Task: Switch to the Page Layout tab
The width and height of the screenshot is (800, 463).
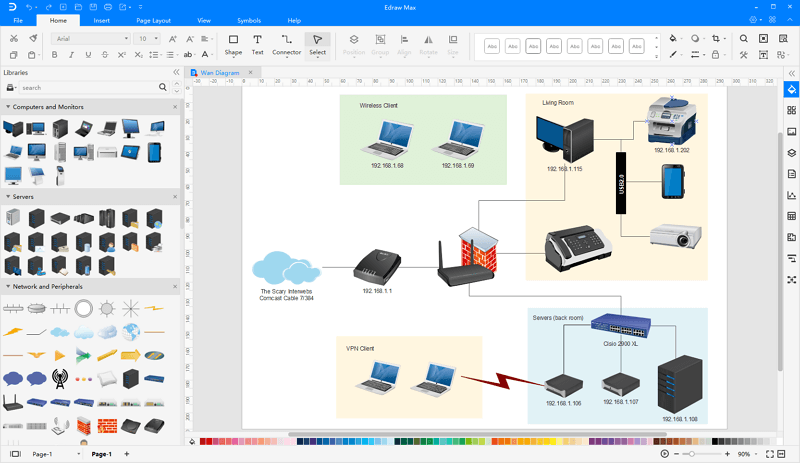Action: [x=154, y=20]
